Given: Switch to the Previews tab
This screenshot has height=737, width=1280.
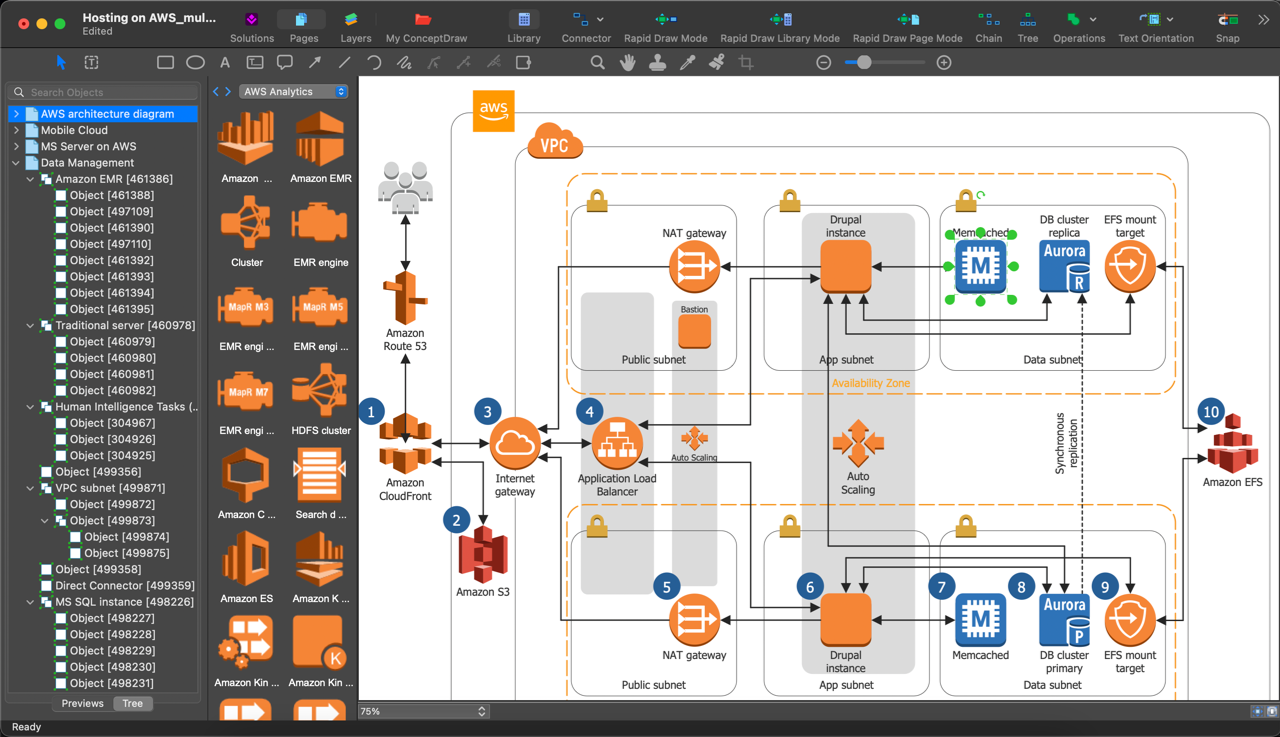Looking at the screenshot, I should [x=82, y=703].
